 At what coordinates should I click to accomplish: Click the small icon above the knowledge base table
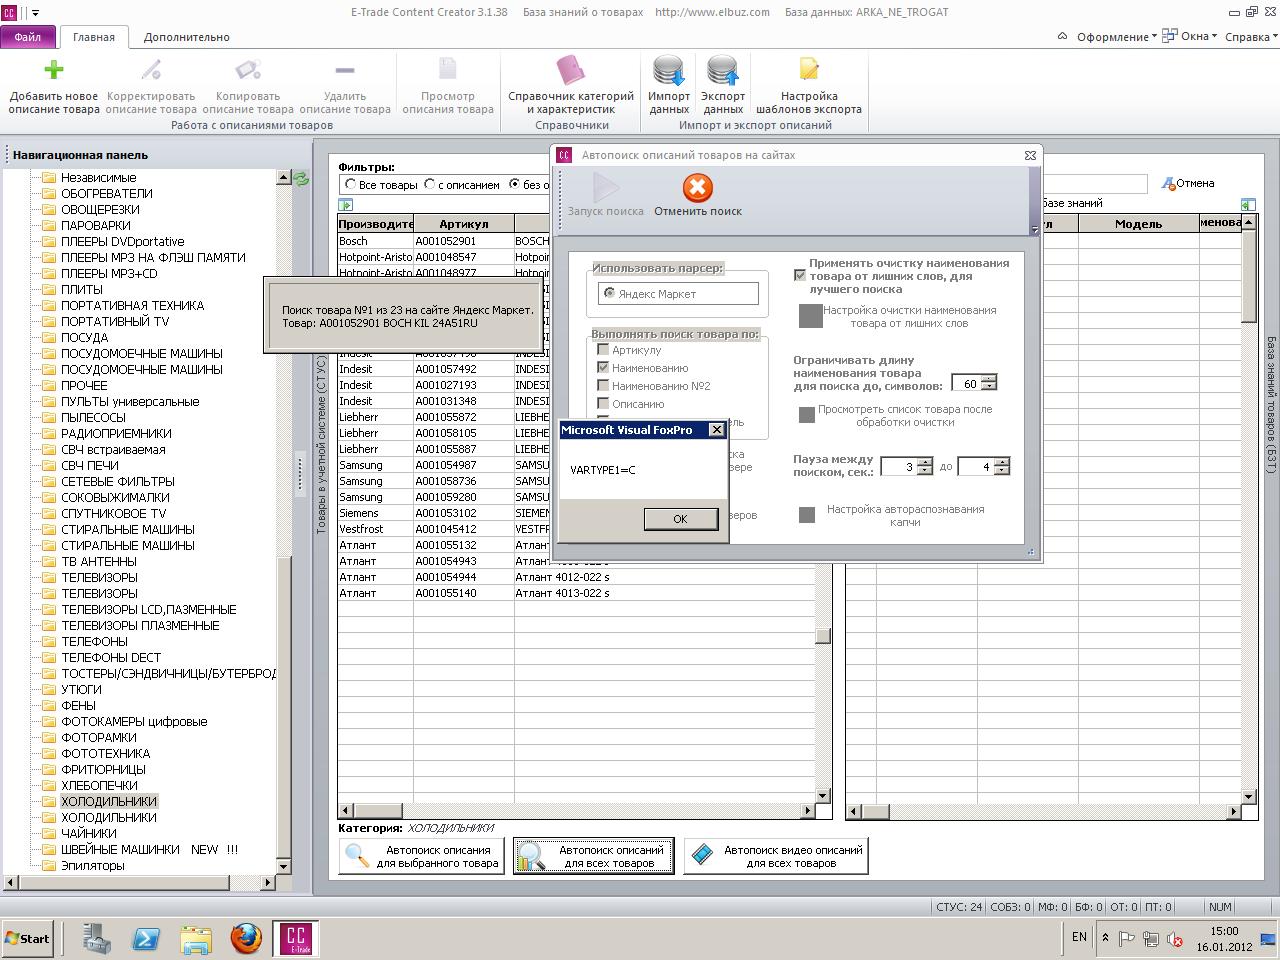1247,204
